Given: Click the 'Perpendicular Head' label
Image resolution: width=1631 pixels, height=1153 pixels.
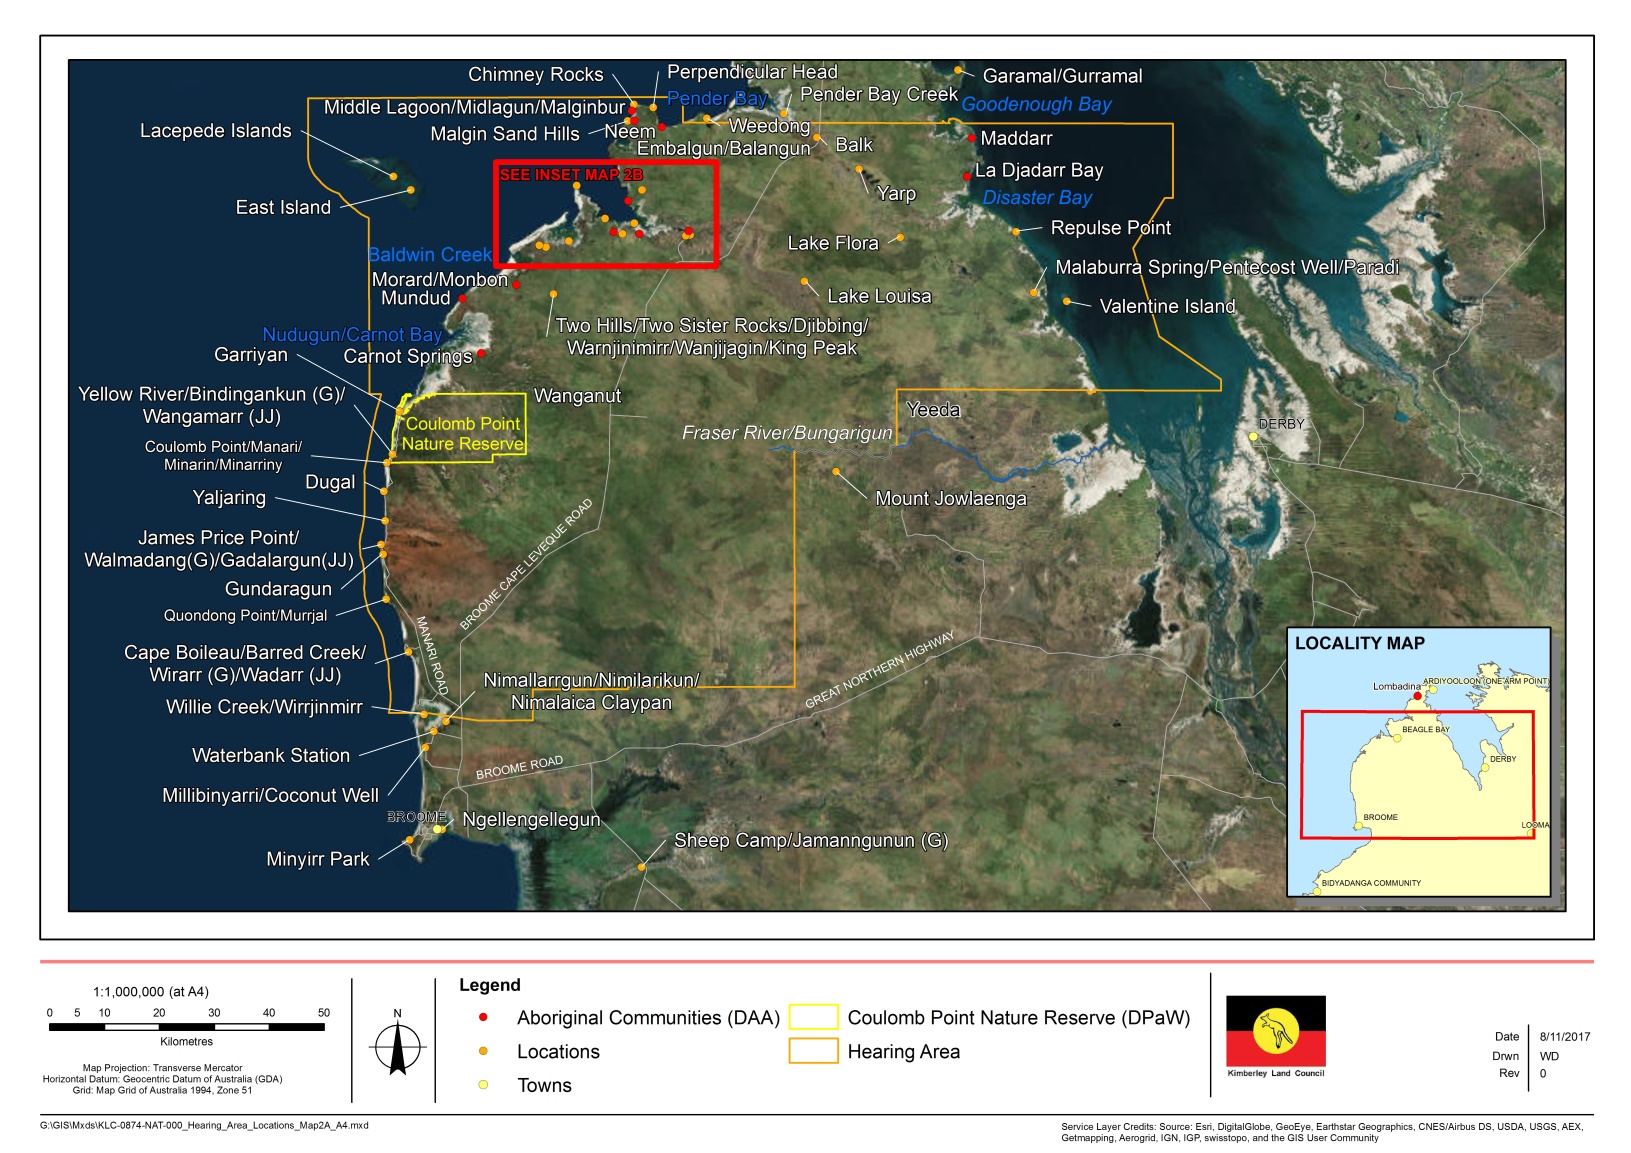Looking at the screenshot, I should (x=752, y=72).
